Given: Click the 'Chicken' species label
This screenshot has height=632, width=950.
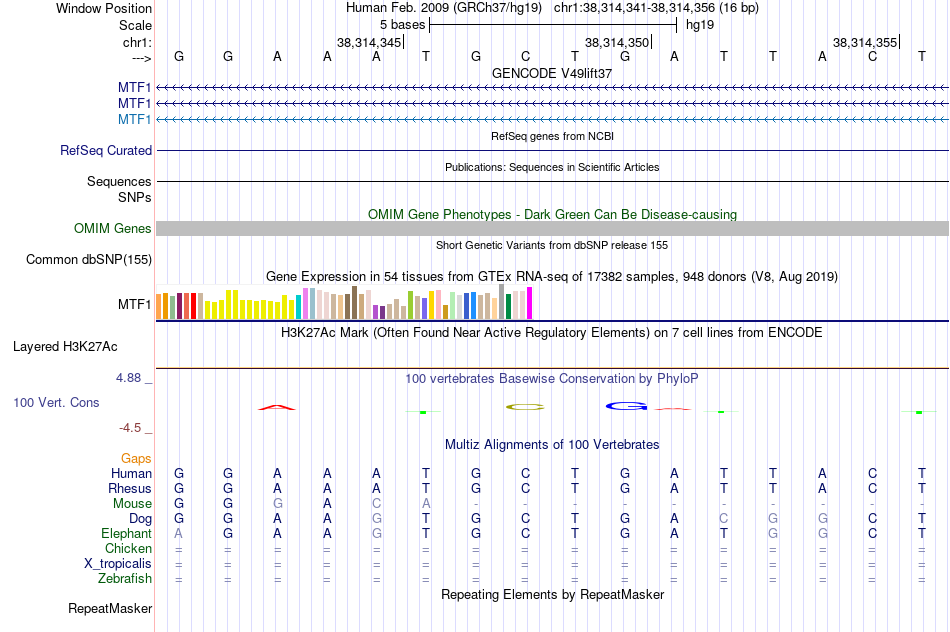Looking at the screenshot, I should tap(128, 548).
